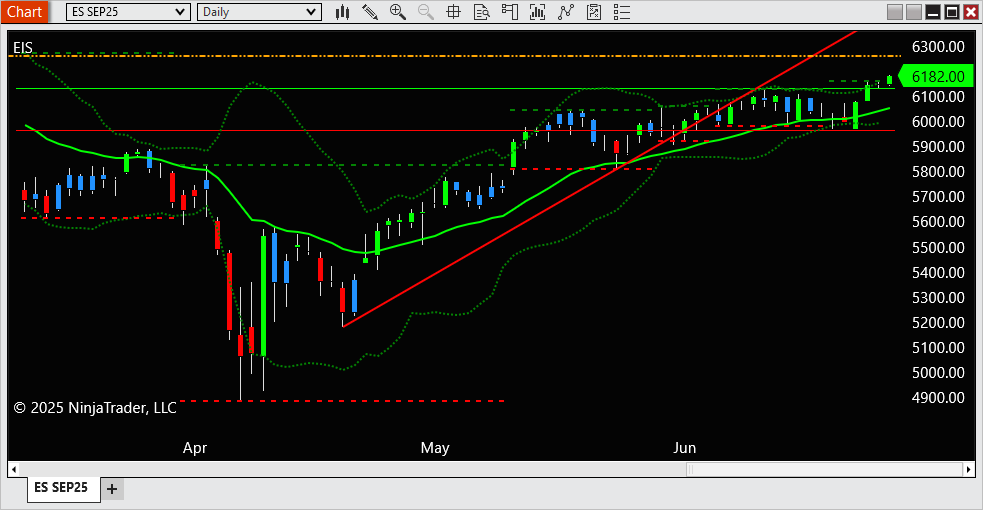Click the EIS label in chart corner
983x510 pixels.
tap(23, 48)
